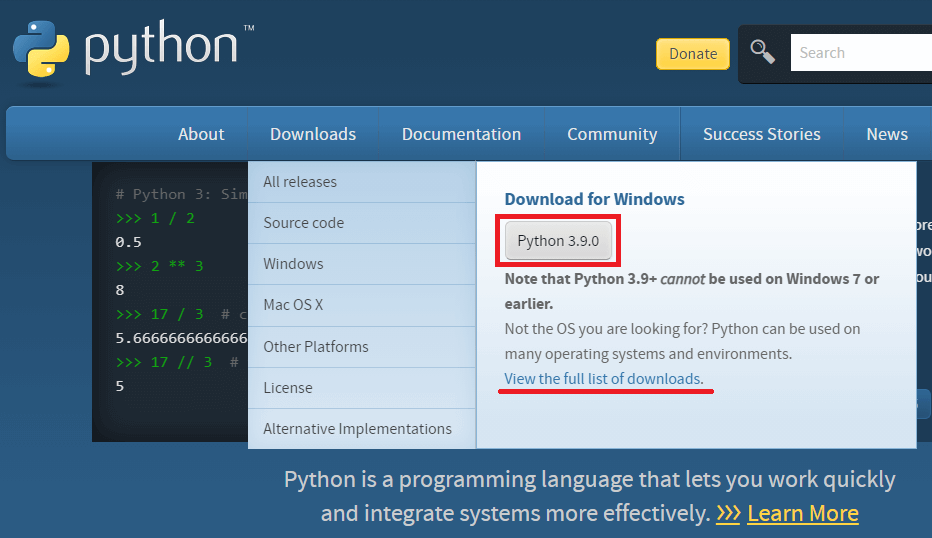Click the code line '>>> 1 / 2'
Viewport: 932px width, 538px height.
(x=155, y=218)
